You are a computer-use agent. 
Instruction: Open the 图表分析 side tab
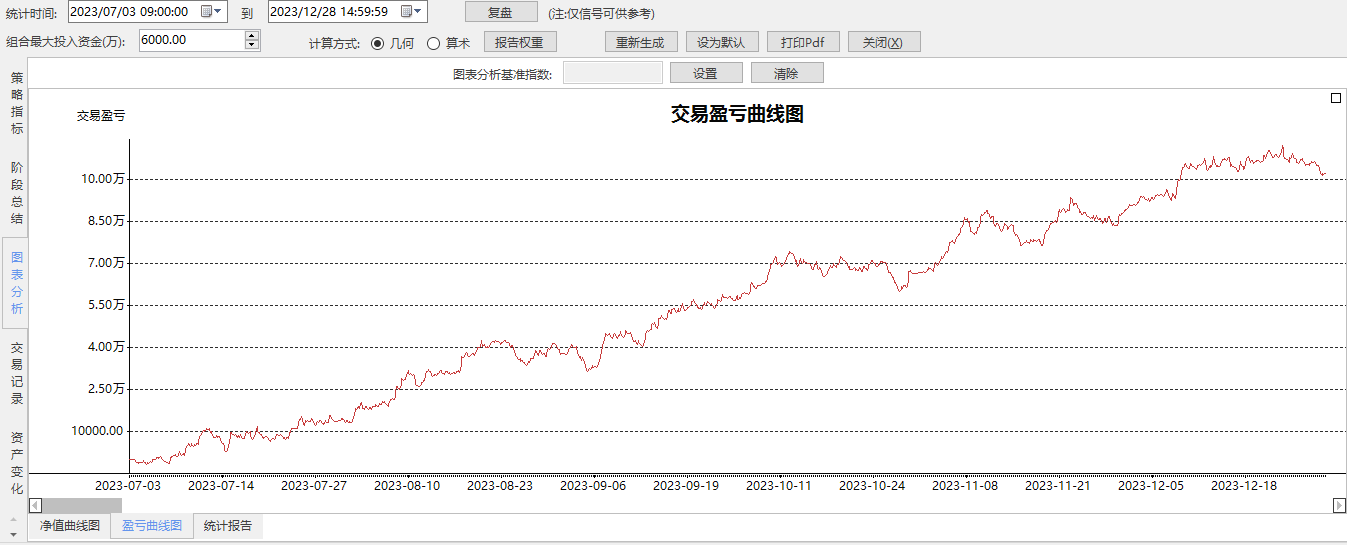pos(16,282)
